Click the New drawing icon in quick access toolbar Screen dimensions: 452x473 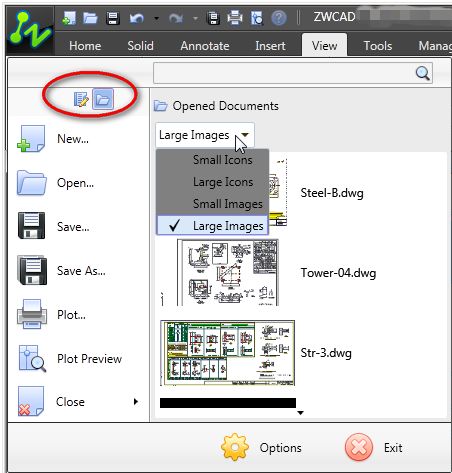(69, 18)
